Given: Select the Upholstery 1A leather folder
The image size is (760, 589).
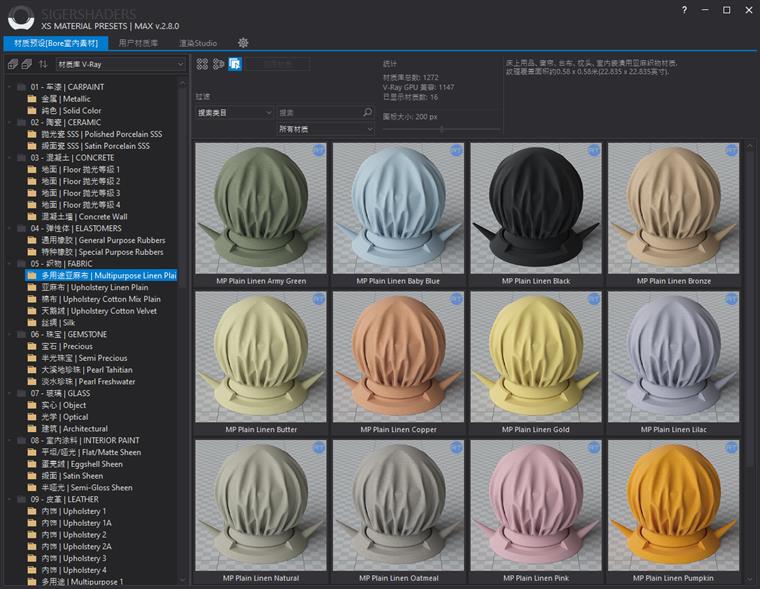Looking at the screenshot, I should coord(76,523).
